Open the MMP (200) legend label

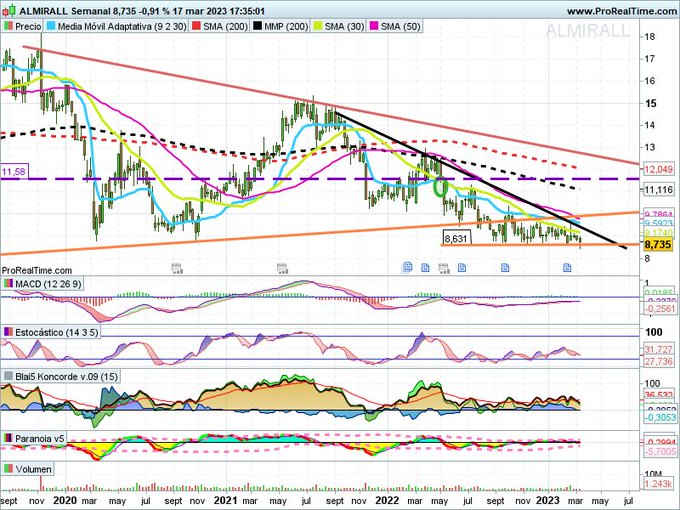point(286,26)
